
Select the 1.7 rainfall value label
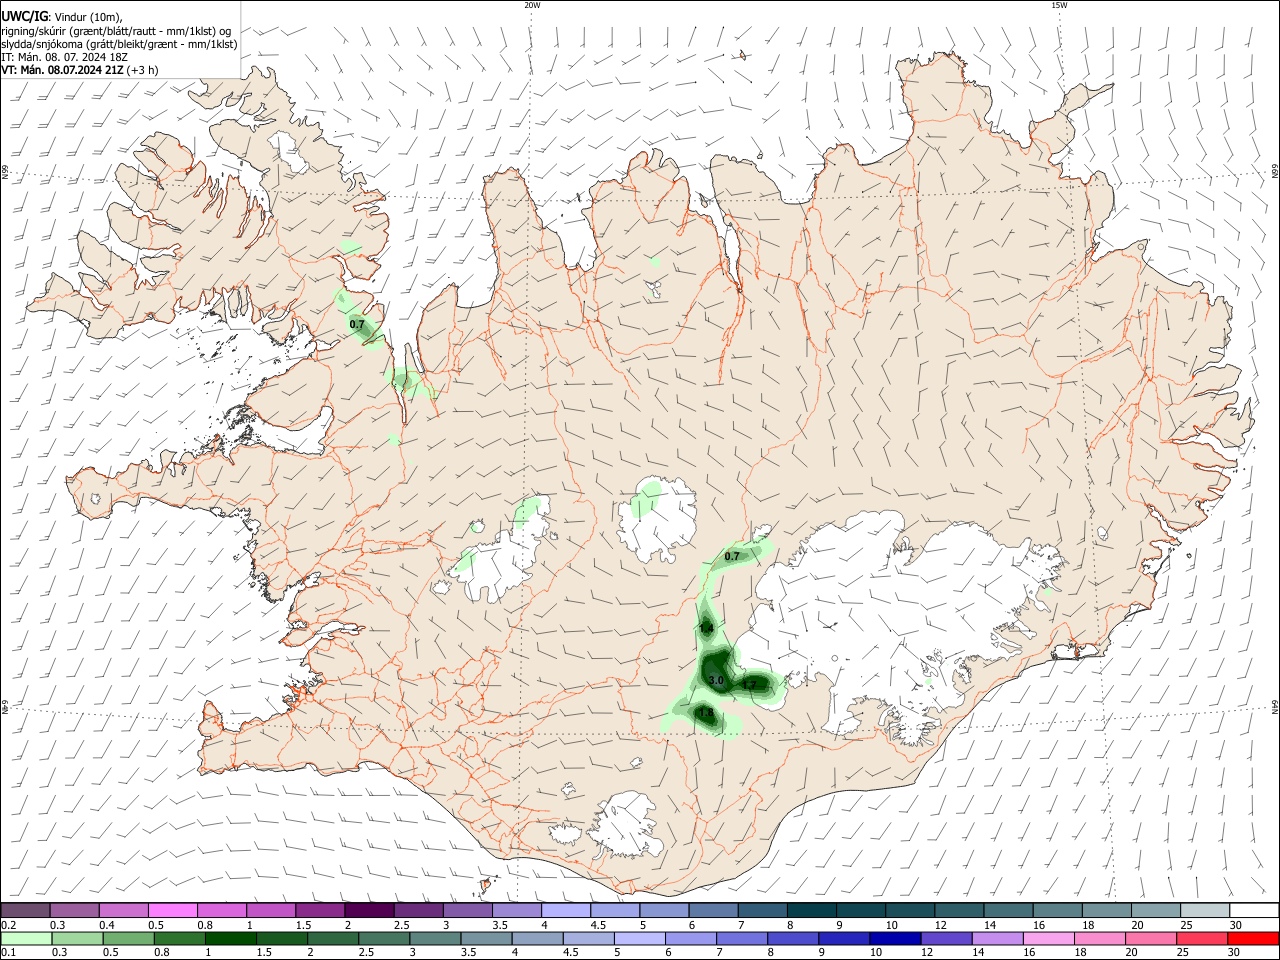click(x=749, y=685)
